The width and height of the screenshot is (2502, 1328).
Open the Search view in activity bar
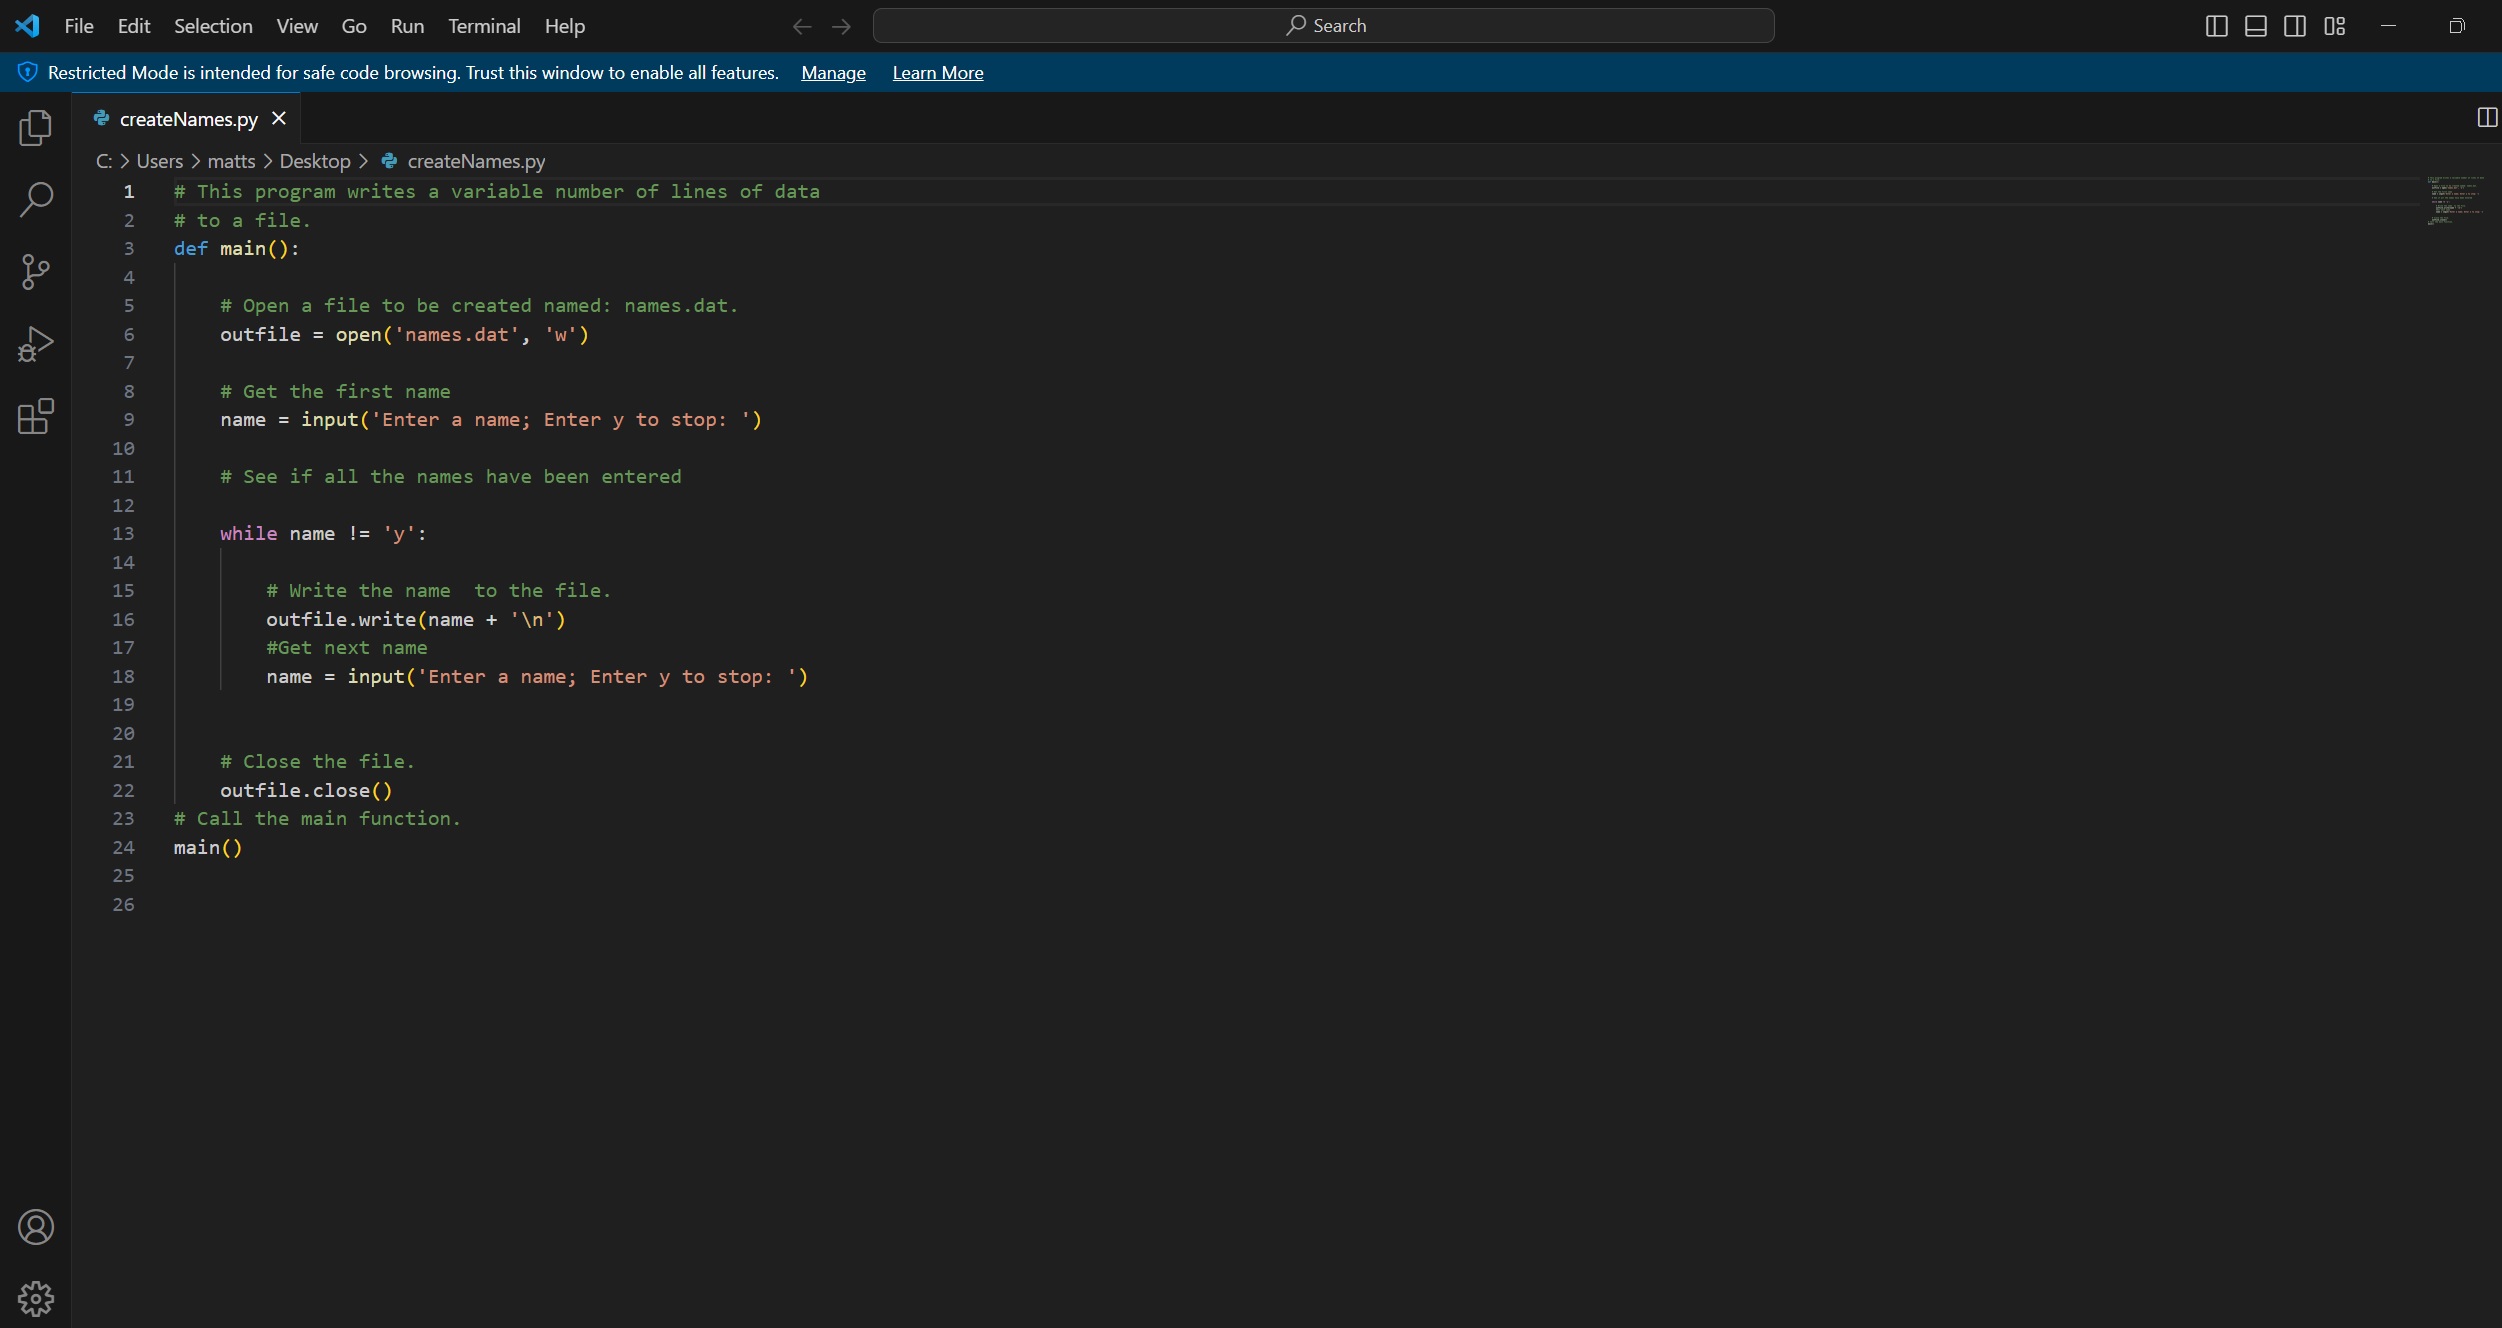[x=36, y=199]
